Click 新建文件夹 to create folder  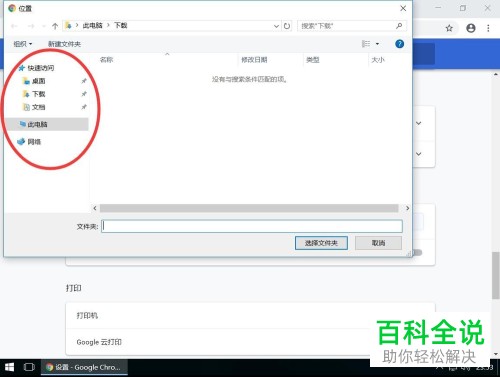click(64, 44)
